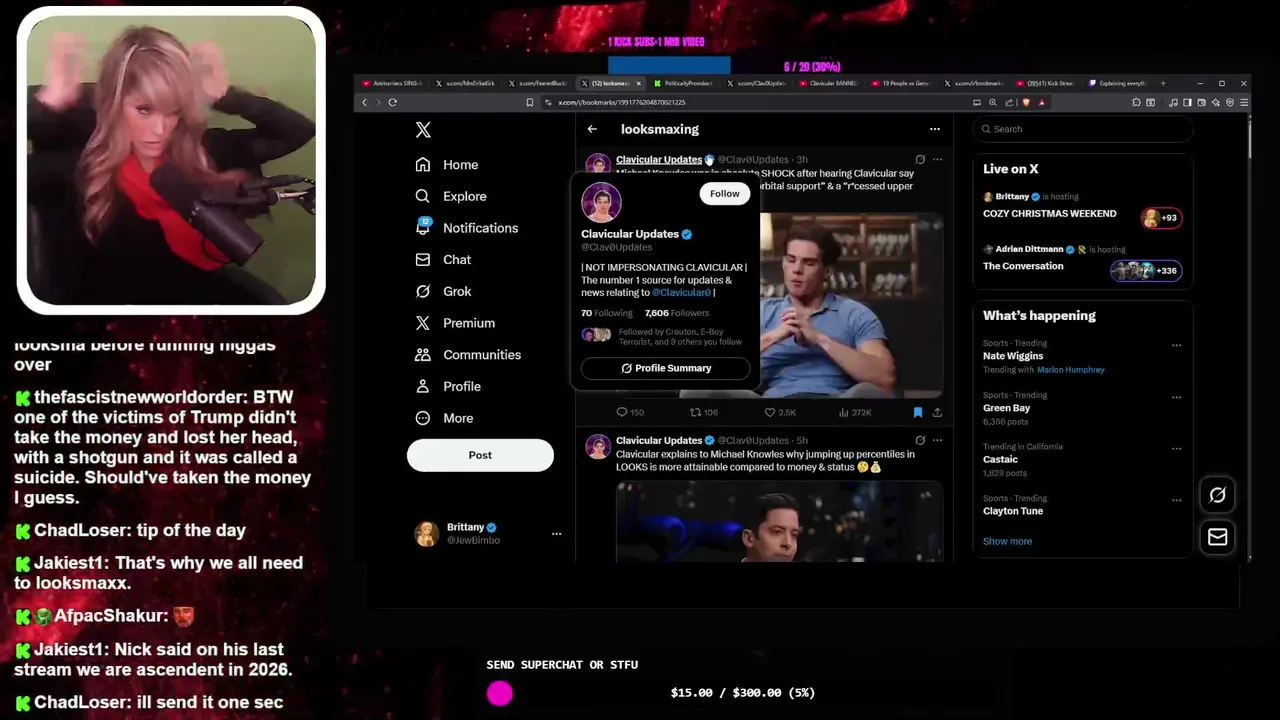Screen dimensions: 1280x720
Task: Open more options for Clayton Tune trend
Action: click(1176, 500)
